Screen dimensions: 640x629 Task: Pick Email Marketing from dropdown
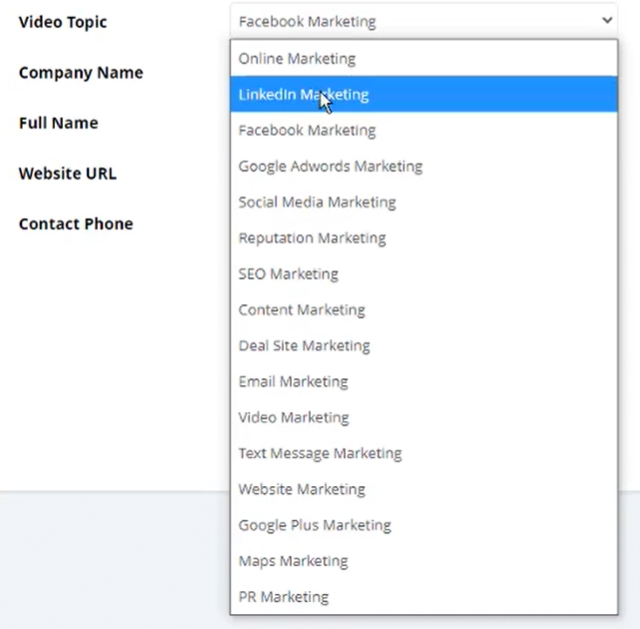[x=293, y=382]
